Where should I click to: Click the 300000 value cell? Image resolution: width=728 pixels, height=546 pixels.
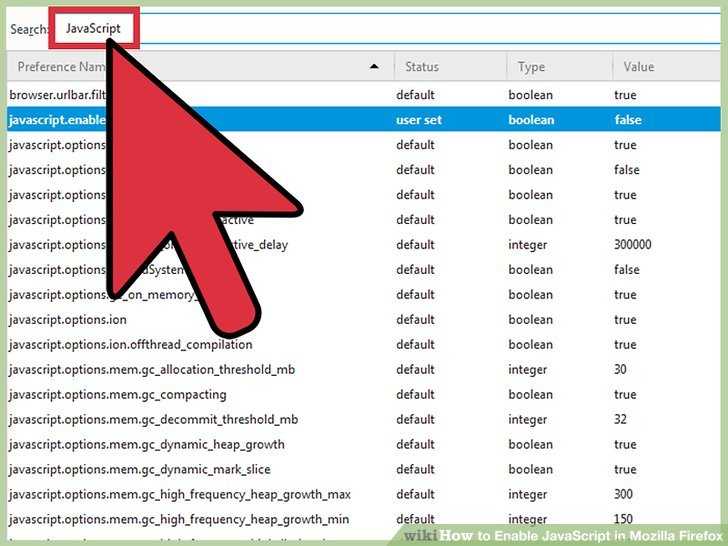click(x=632, y=245)
